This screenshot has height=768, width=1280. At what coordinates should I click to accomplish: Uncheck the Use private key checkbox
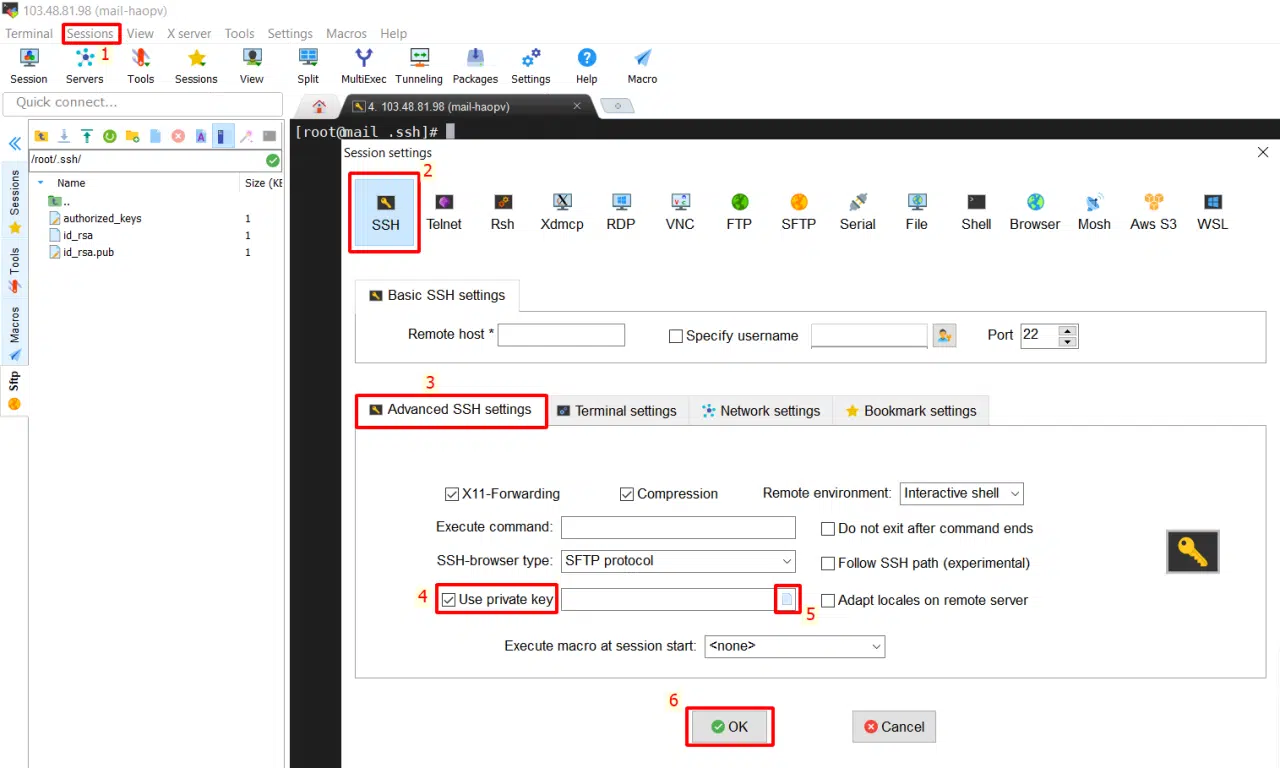[449, 600]
